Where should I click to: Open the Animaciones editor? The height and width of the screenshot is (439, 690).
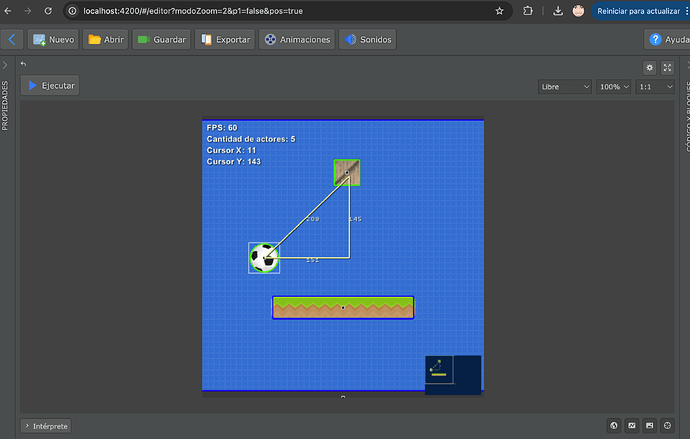[x=296, y=40]
